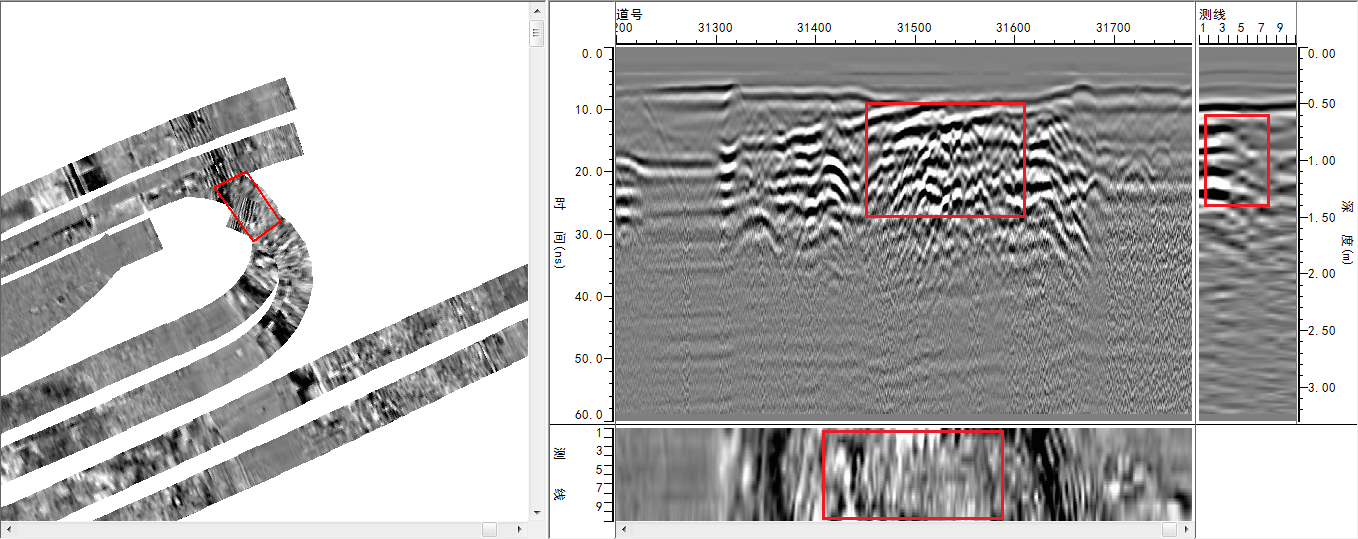This screenshot has width=1358, height=539.
Task: Click the 30.0 ns mark on the time axis
Action: pos(588,234)
